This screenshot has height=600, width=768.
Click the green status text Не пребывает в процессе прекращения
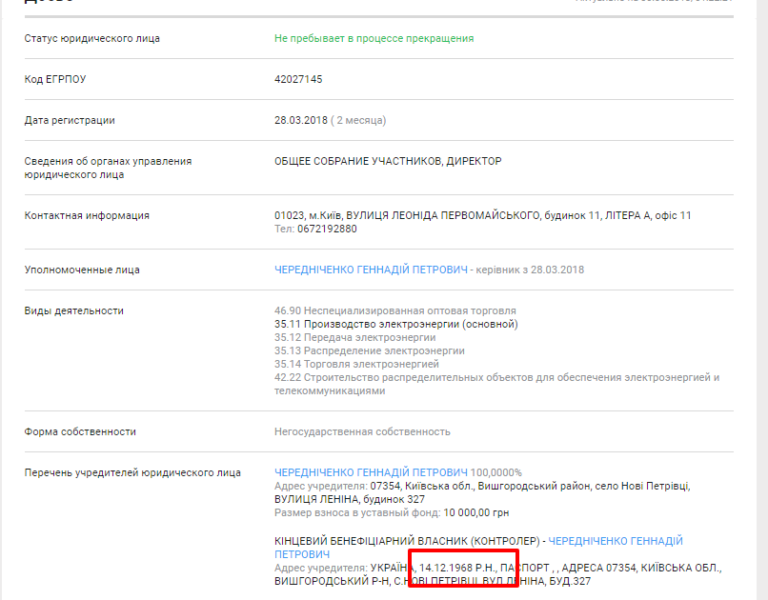(x=374, y=38)
